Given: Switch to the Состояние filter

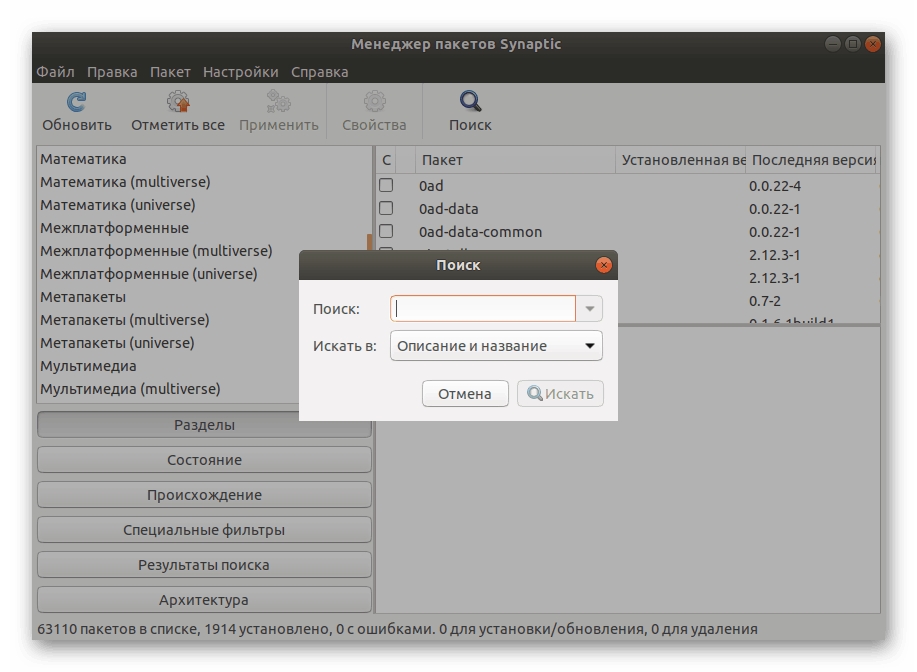Looking at the screenshot, I should pos(204,460).
